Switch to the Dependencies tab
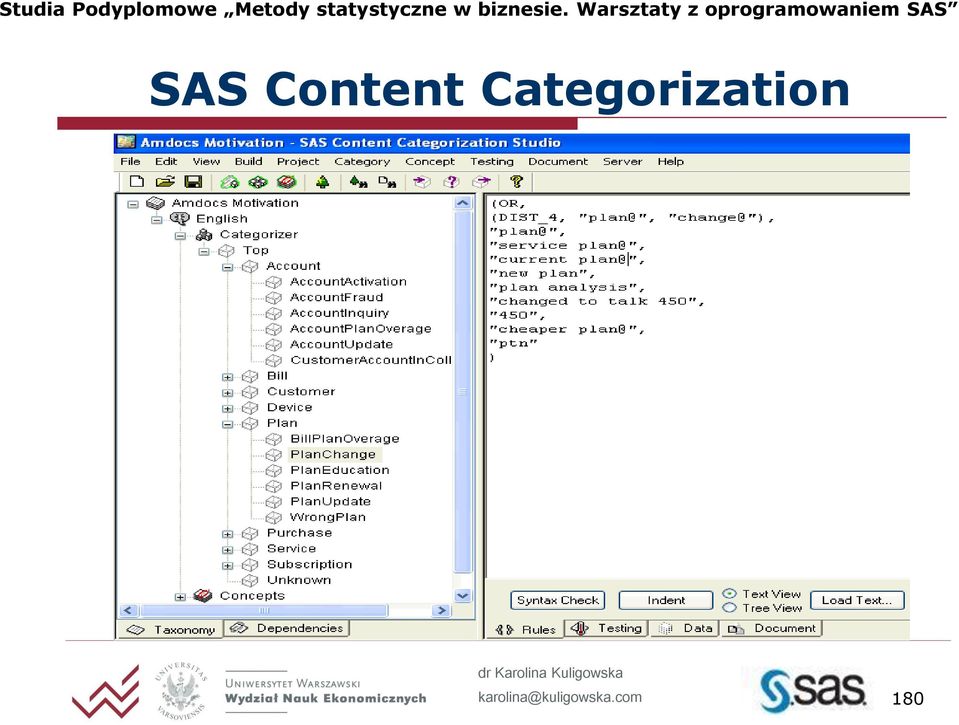Viewport: 959px width, 725px height. 287,628
